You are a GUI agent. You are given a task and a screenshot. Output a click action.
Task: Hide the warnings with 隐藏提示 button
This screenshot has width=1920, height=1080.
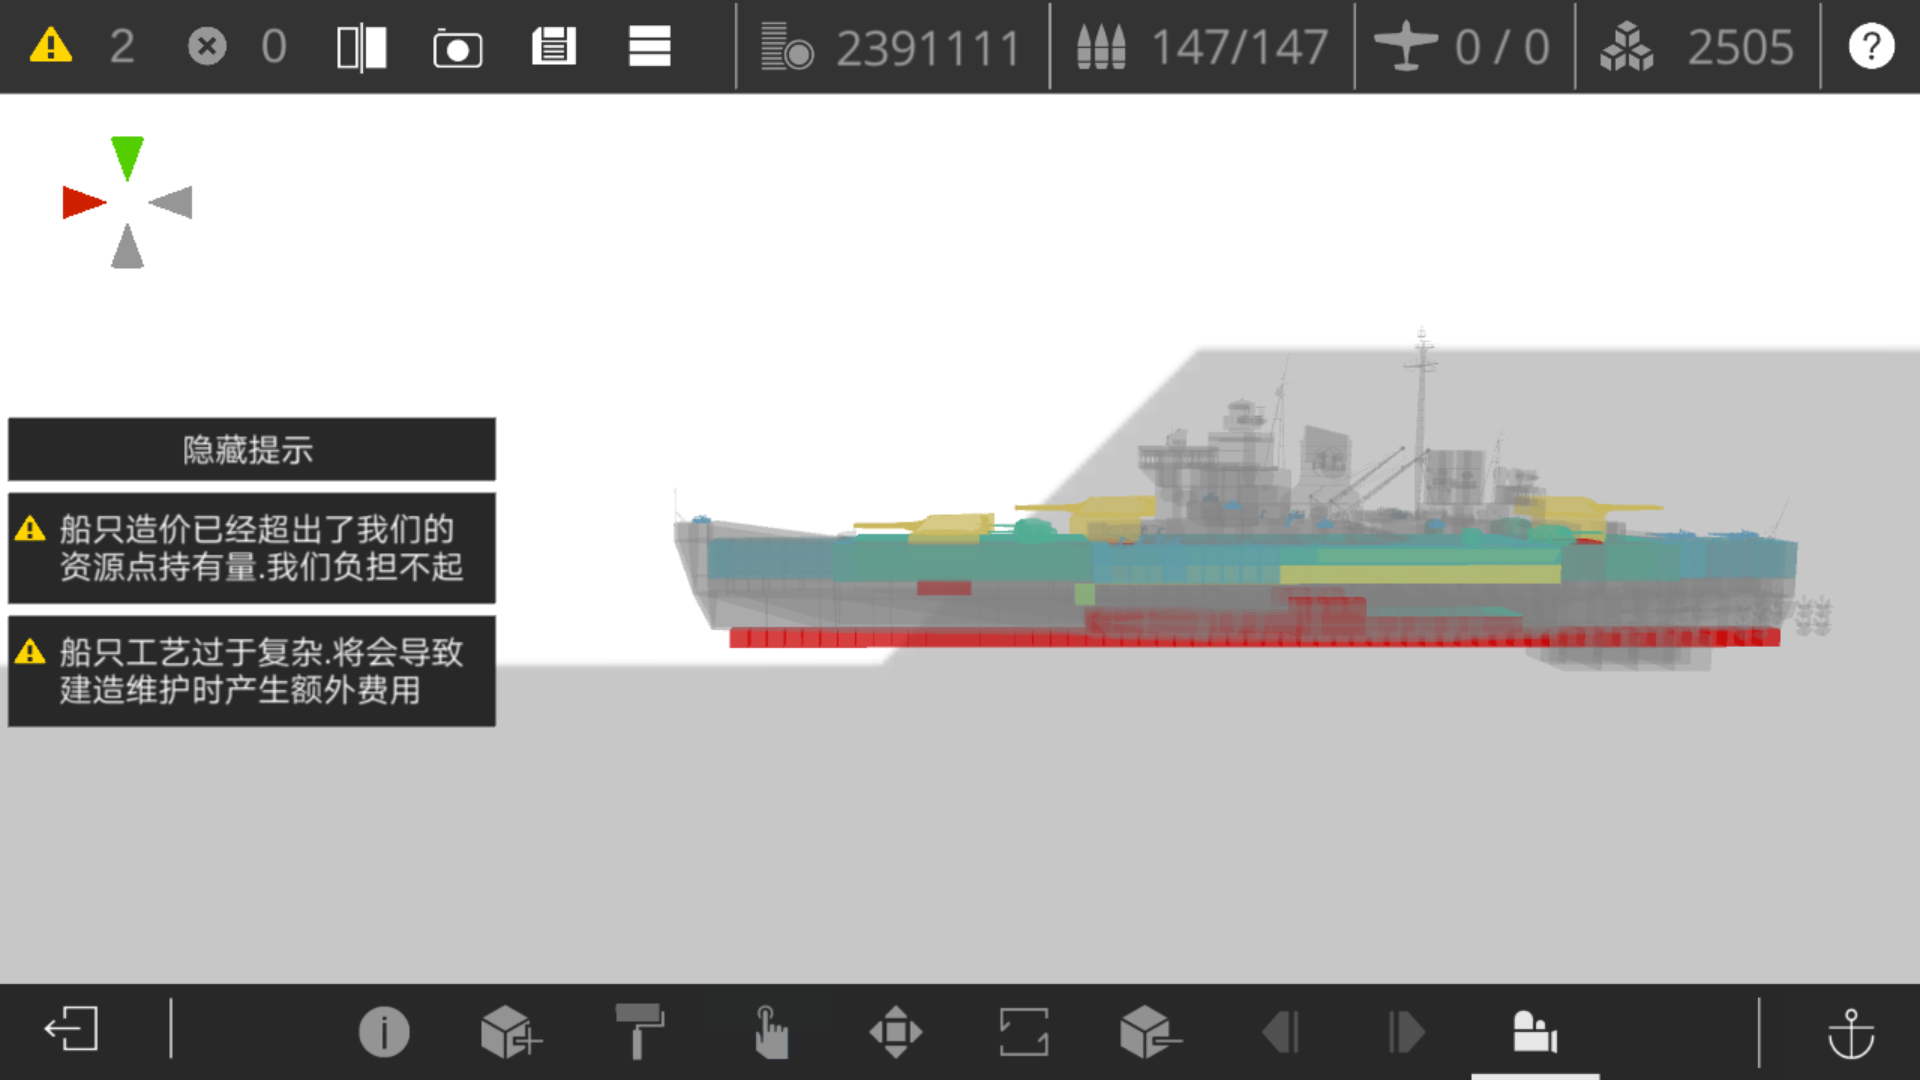(251, 450)
